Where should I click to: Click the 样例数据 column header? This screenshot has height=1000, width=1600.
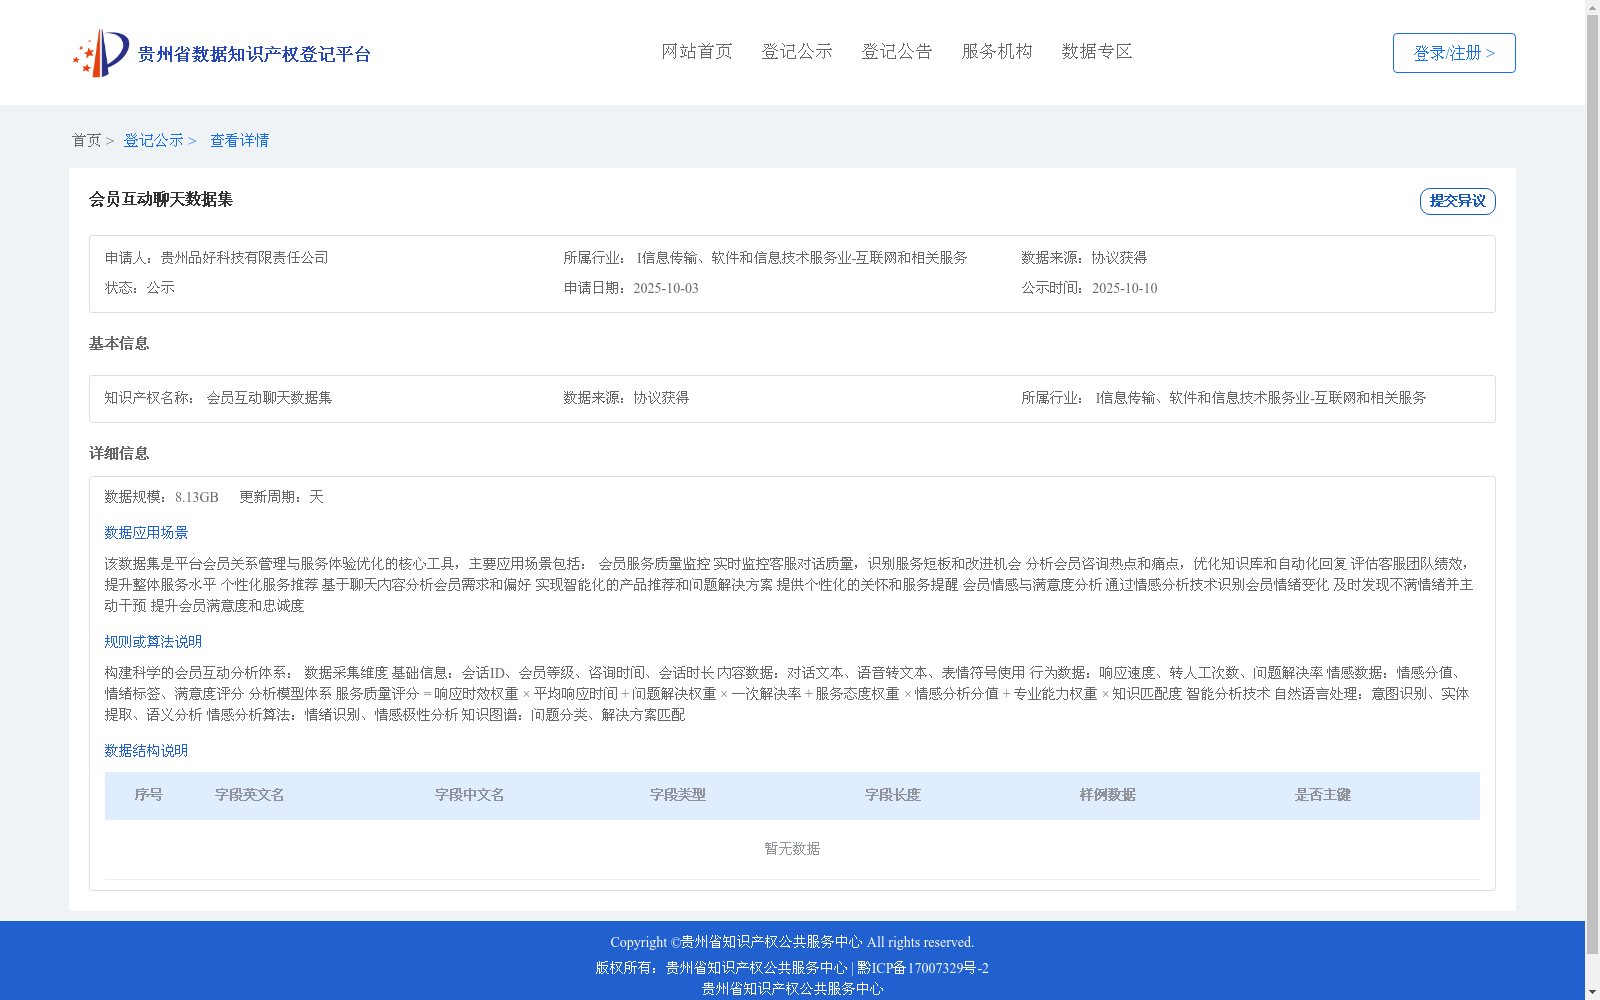click(1108, 795)
